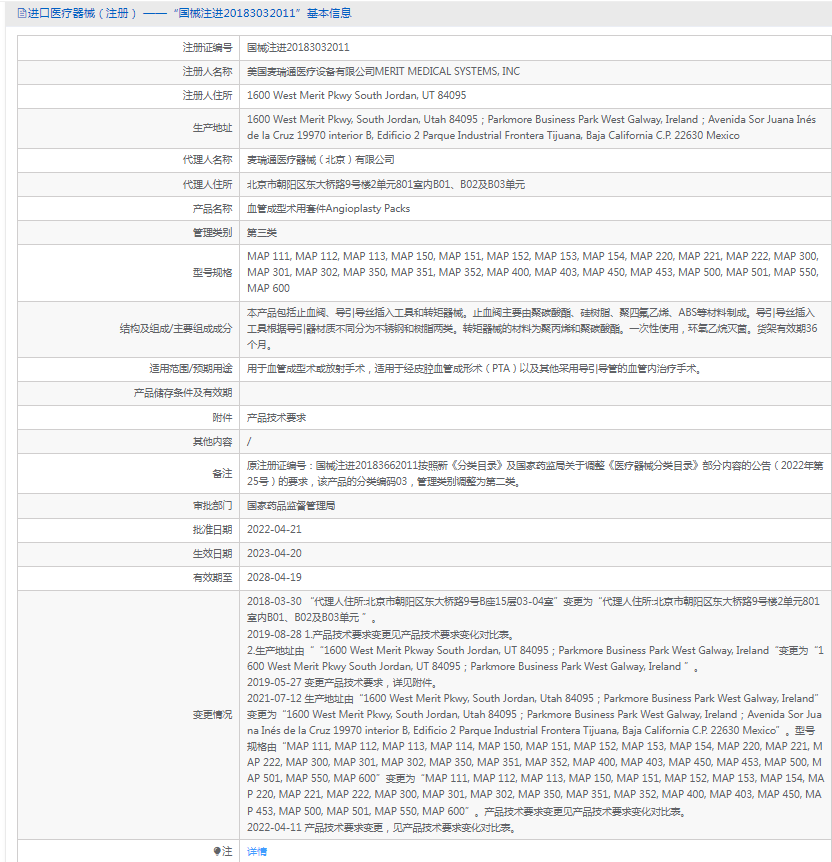Click the page title 进口医疗器械（注册）基本信息
Viewport: 832px width, 862px height.
(189, 13)
